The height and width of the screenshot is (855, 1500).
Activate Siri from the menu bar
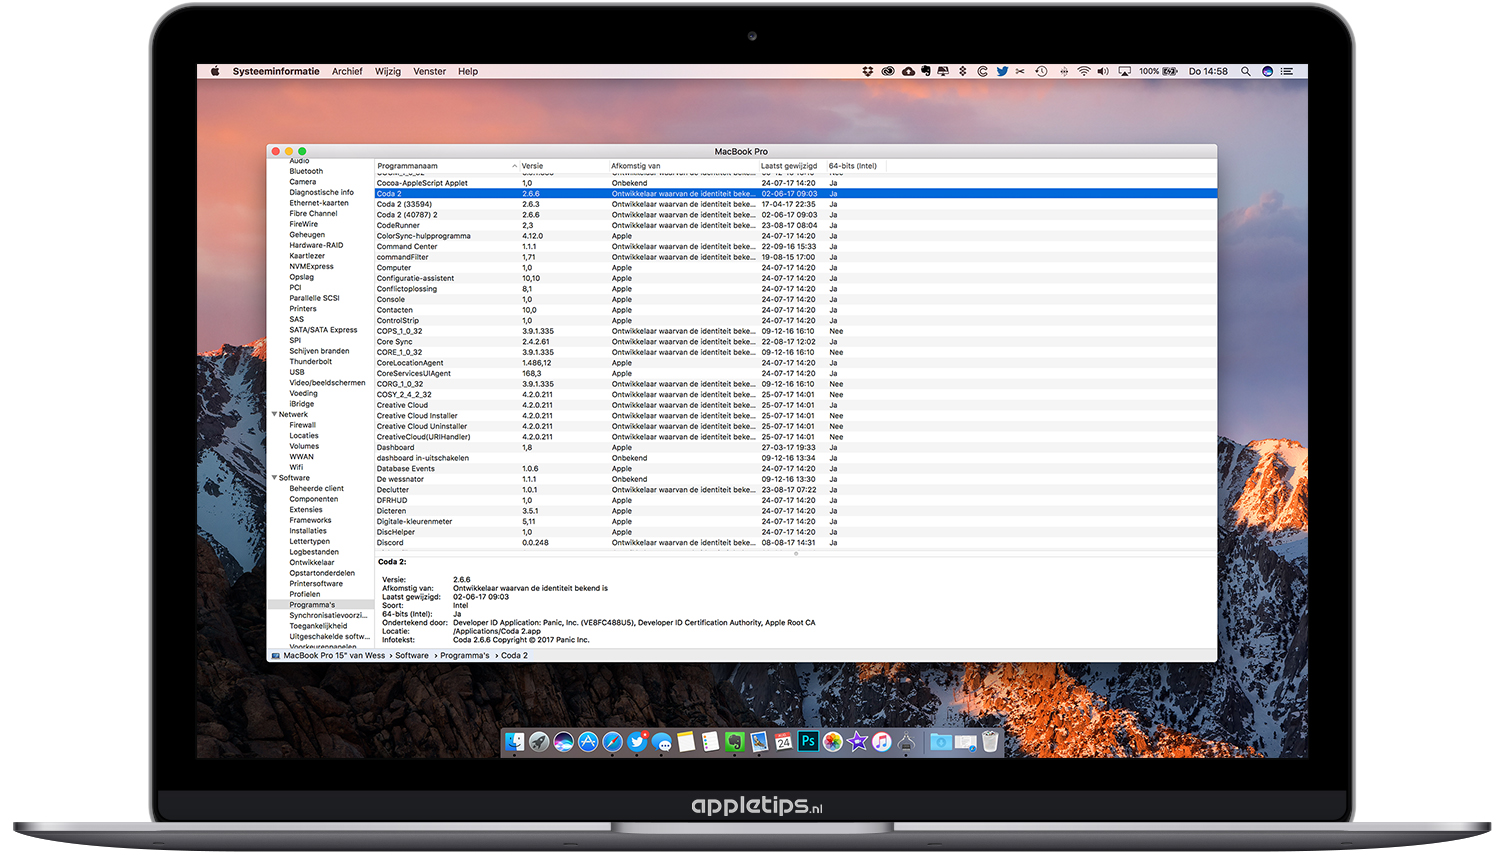1267,71
